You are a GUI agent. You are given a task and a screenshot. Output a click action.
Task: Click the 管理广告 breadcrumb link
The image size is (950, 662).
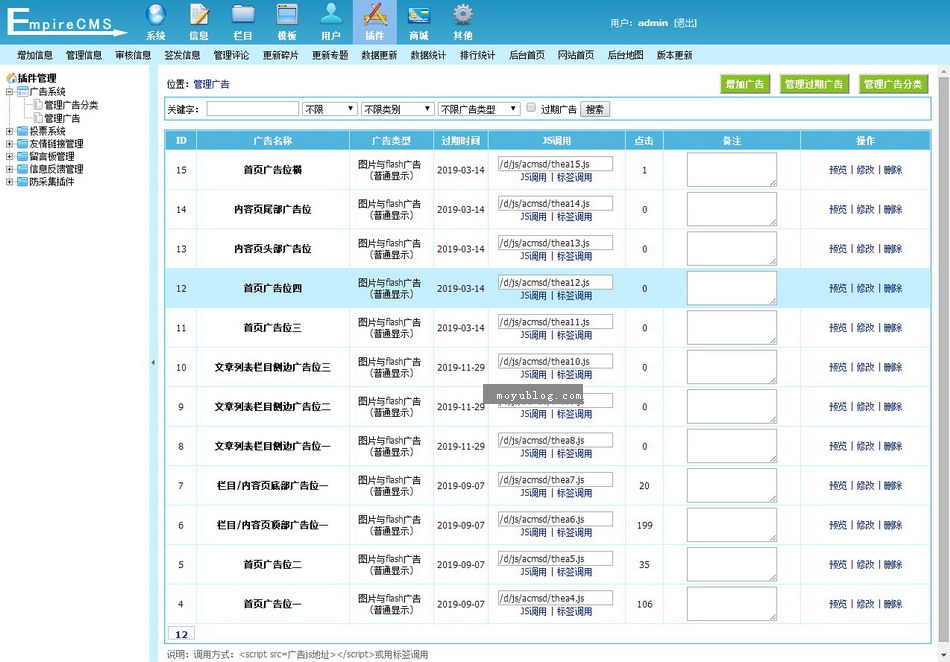[211, 84]
